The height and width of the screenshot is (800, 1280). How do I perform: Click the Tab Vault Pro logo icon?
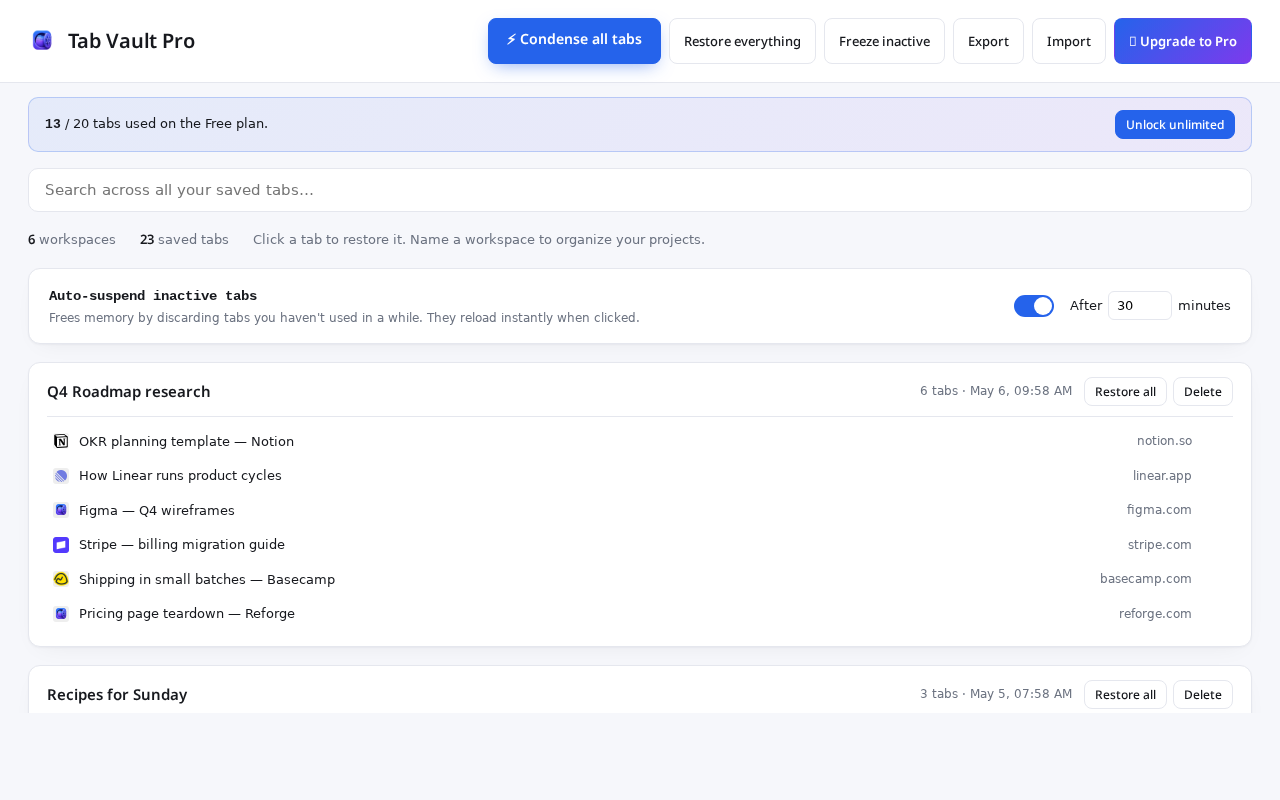pos(42,40)
